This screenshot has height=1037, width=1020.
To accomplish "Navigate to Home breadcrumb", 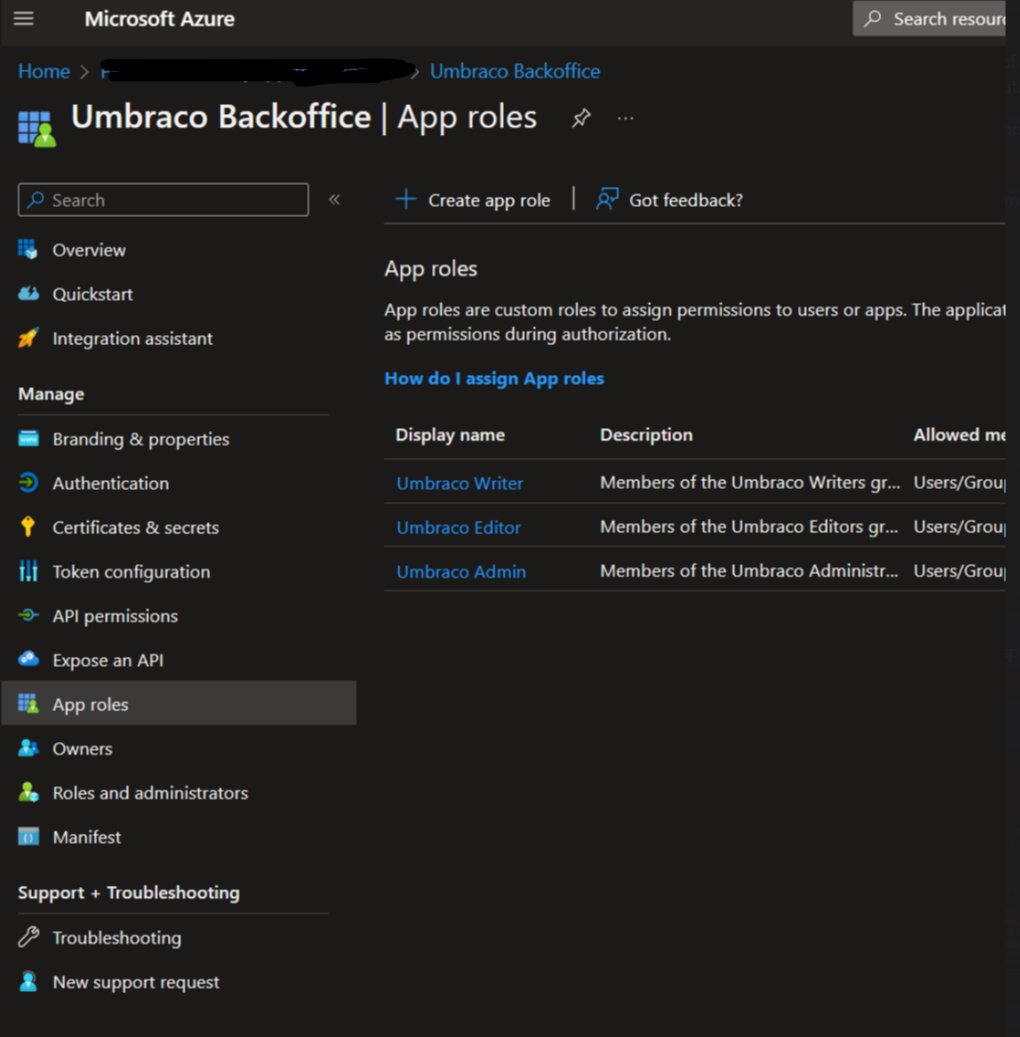I will [44, 72].
